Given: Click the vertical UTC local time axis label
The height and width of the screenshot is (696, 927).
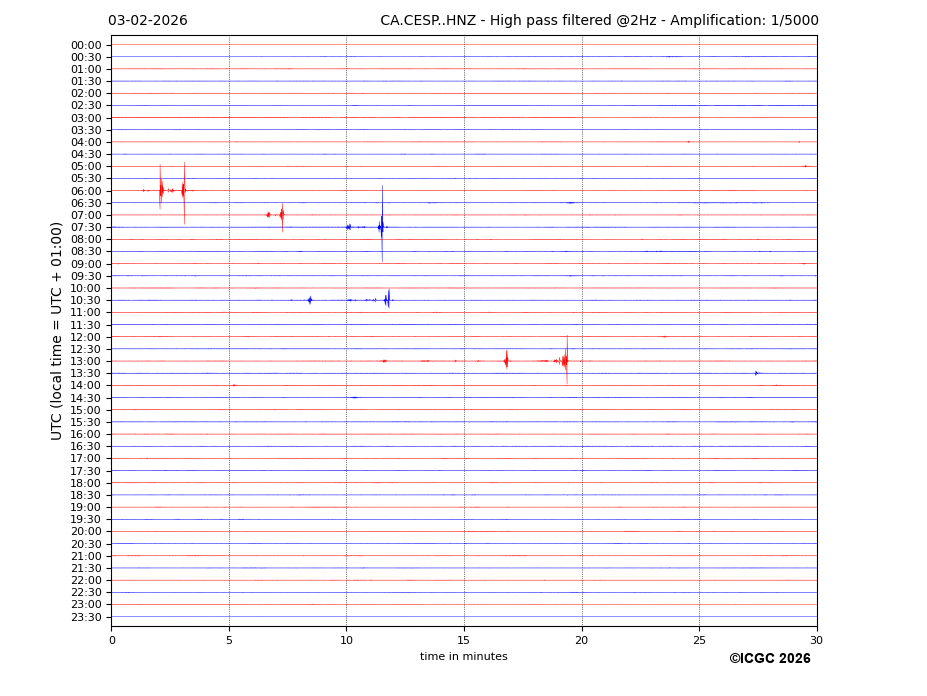Looking at the screenshot, I should point(57,330).
